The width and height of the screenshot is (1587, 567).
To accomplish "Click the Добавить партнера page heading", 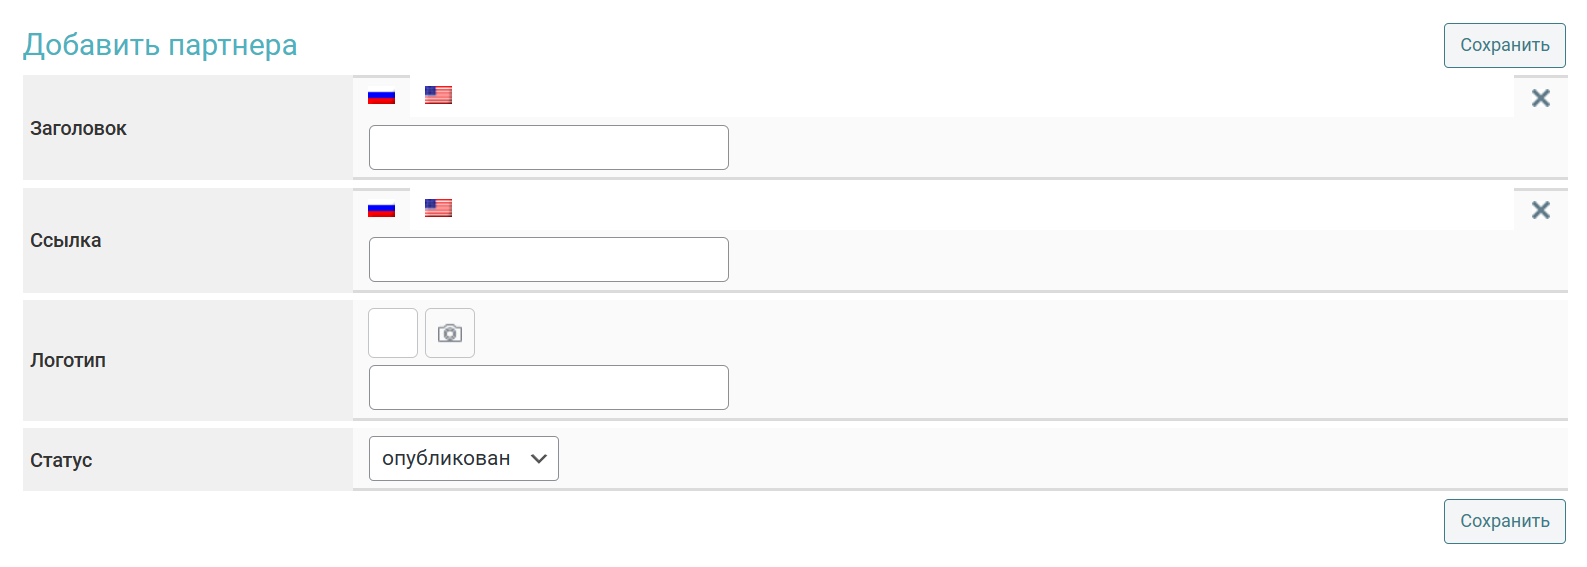I will click(x=160, y=45).
